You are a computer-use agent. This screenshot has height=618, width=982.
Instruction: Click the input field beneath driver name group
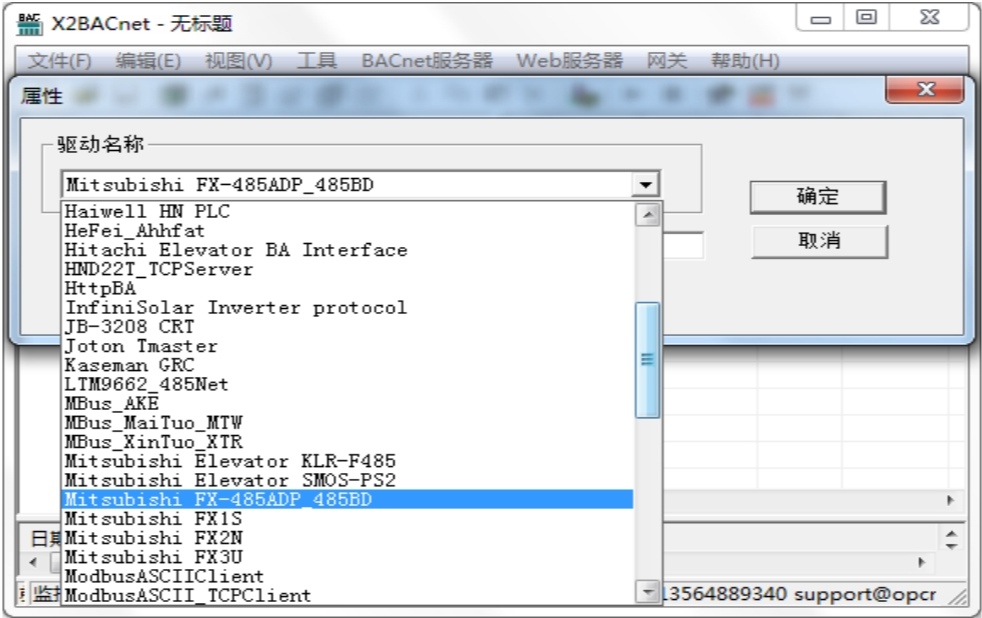coord(683,245)
